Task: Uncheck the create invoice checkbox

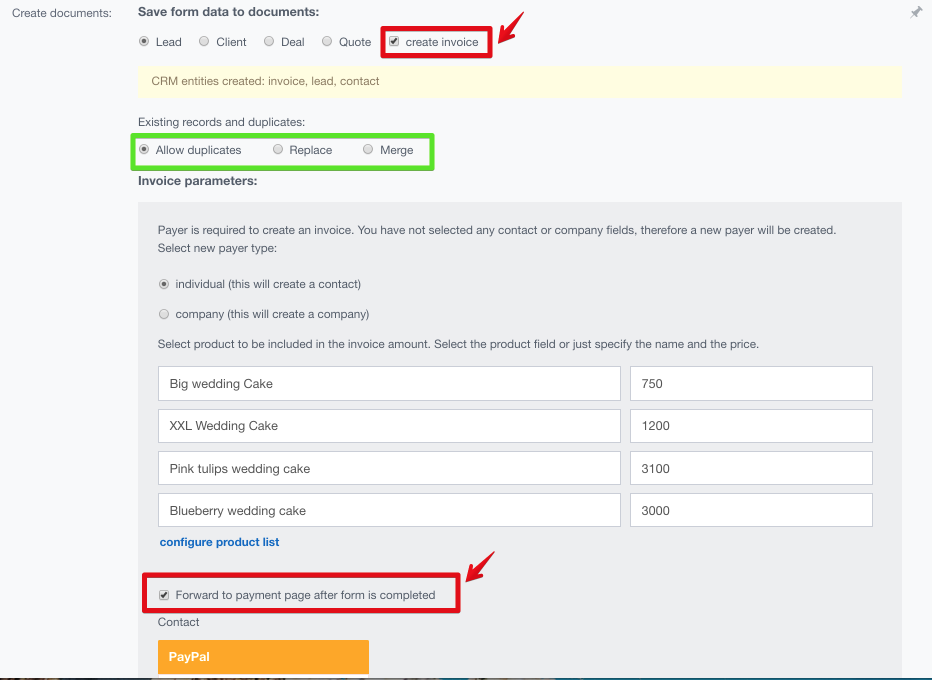Action: pos(394,42)
